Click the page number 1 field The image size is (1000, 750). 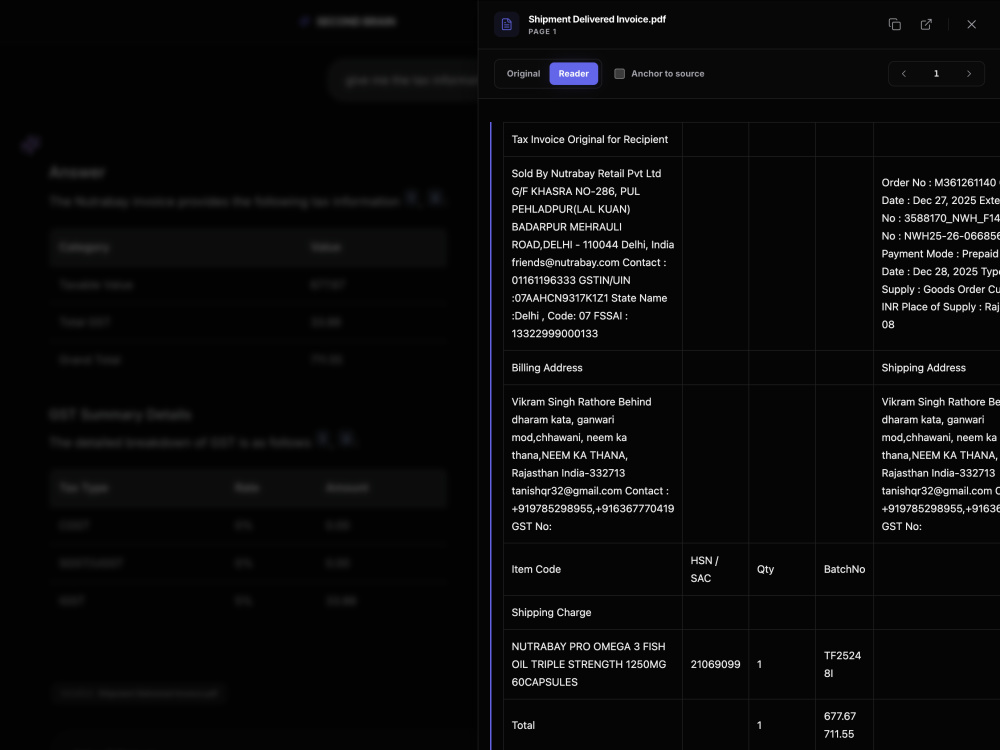936,73
